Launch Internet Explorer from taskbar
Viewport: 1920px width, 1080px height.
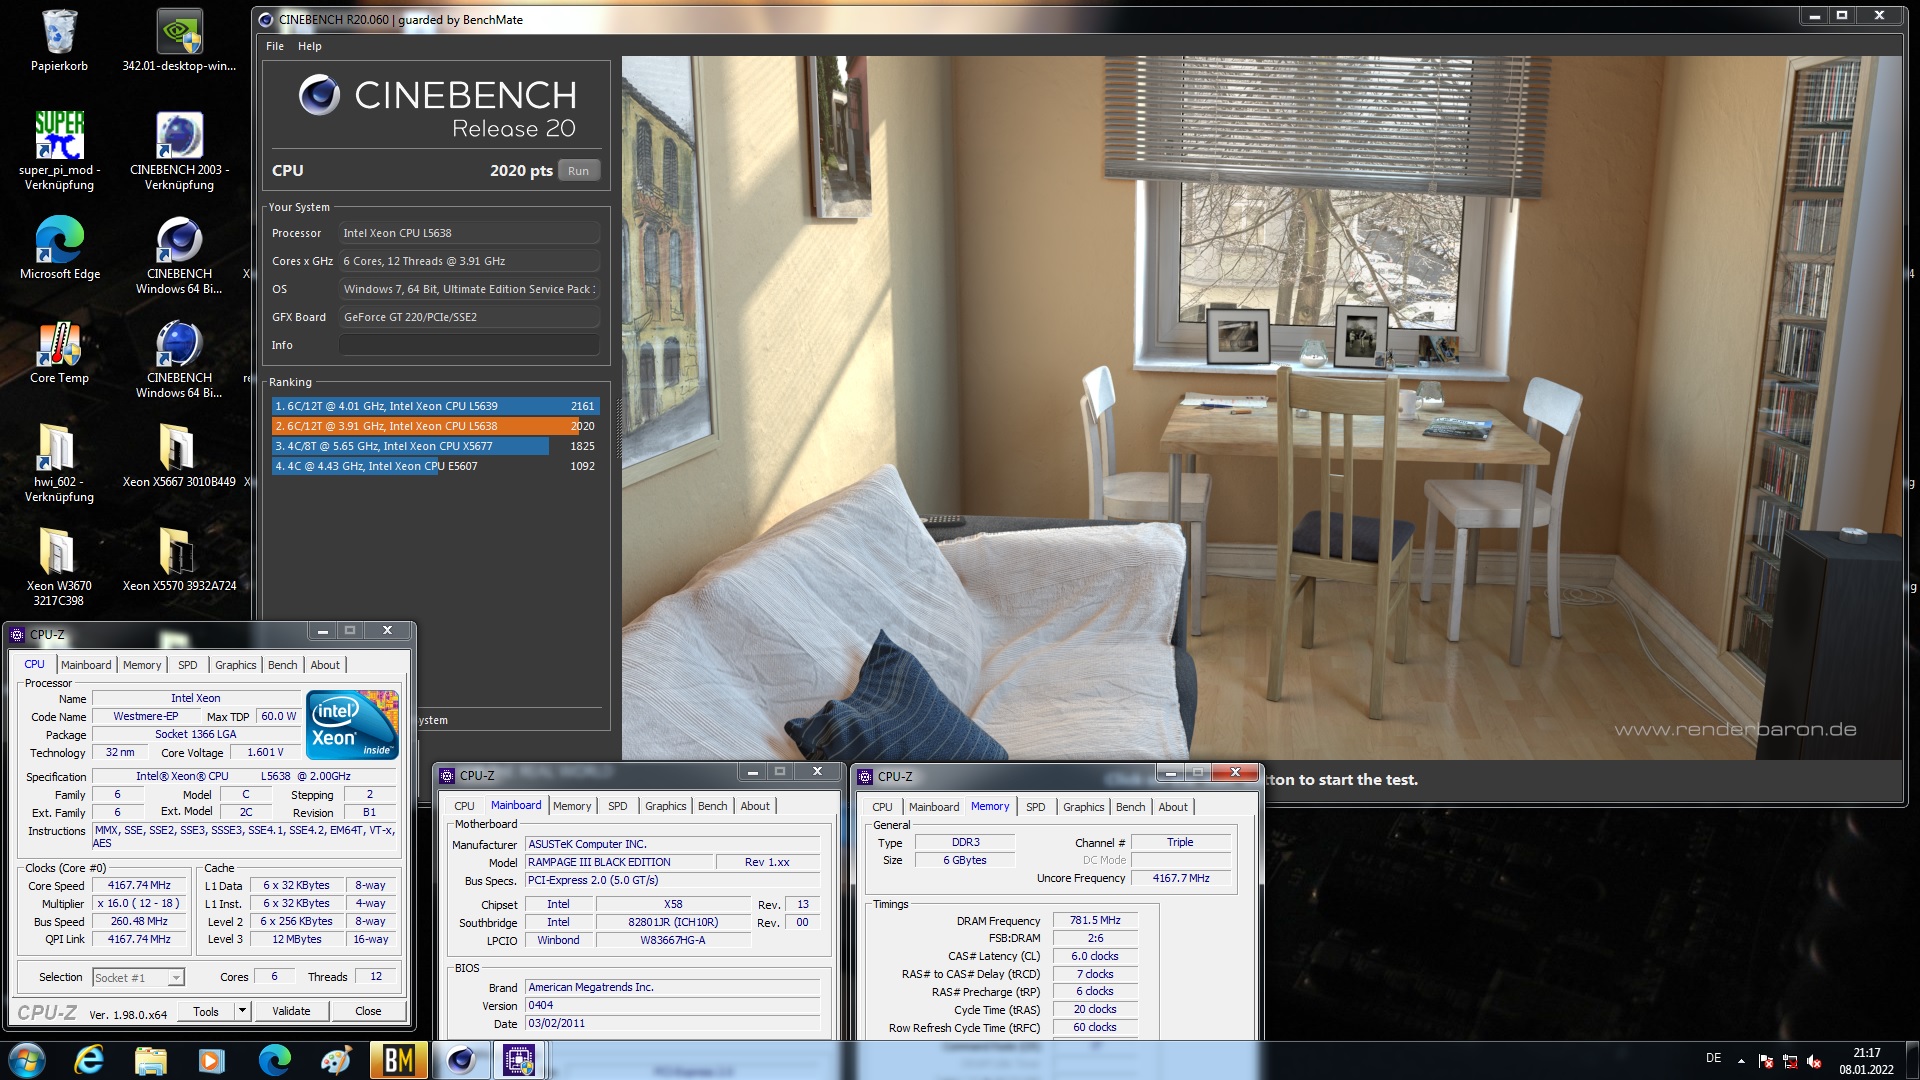pos(89,1060)
